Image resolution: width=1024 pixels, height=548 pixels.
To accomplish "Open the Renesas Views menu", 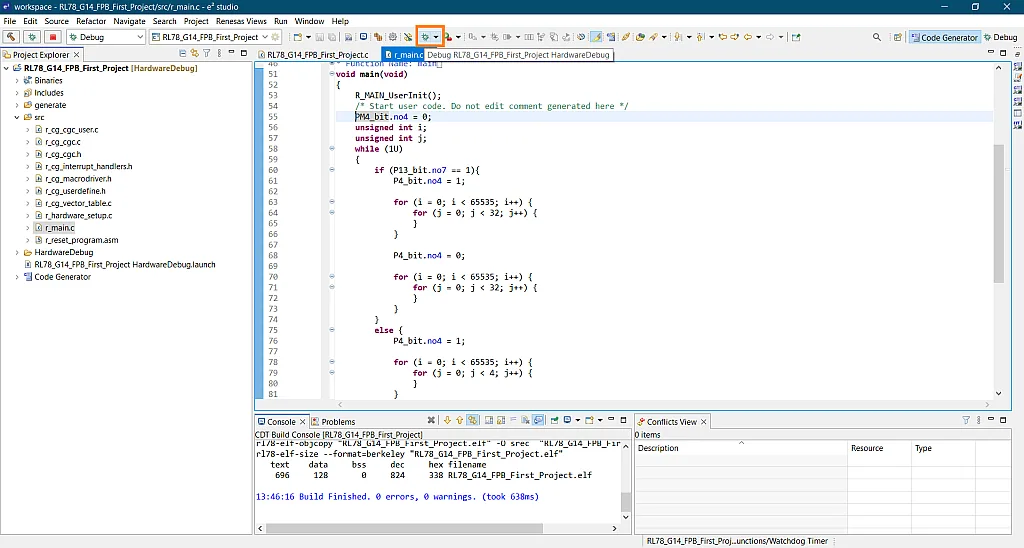I will [x=241, y=21].
